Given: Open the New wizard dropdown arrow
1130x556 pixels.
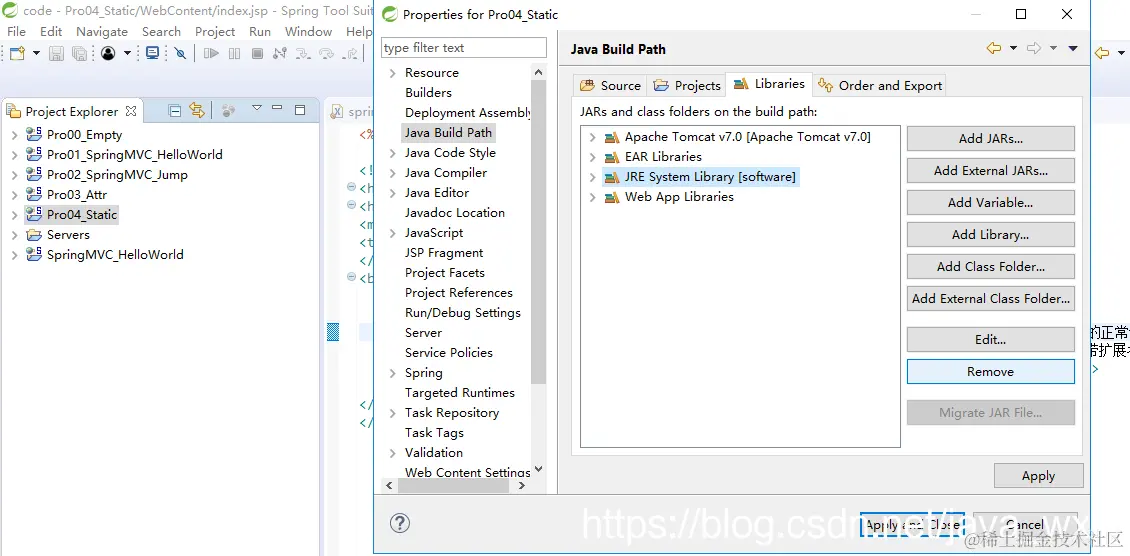Looking at the screenshot, I should (x=35, y=53).
